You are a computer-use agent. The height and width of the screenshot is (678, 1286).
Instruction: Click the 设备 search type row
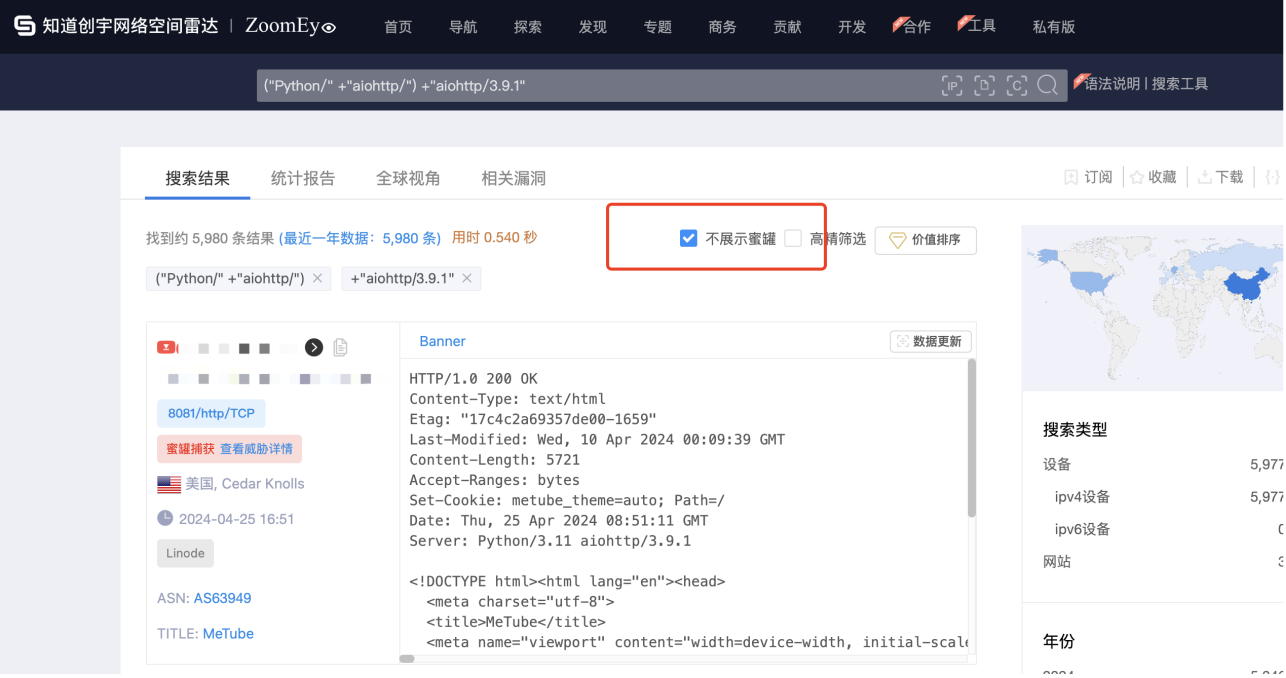click(x=1163, y=464)
